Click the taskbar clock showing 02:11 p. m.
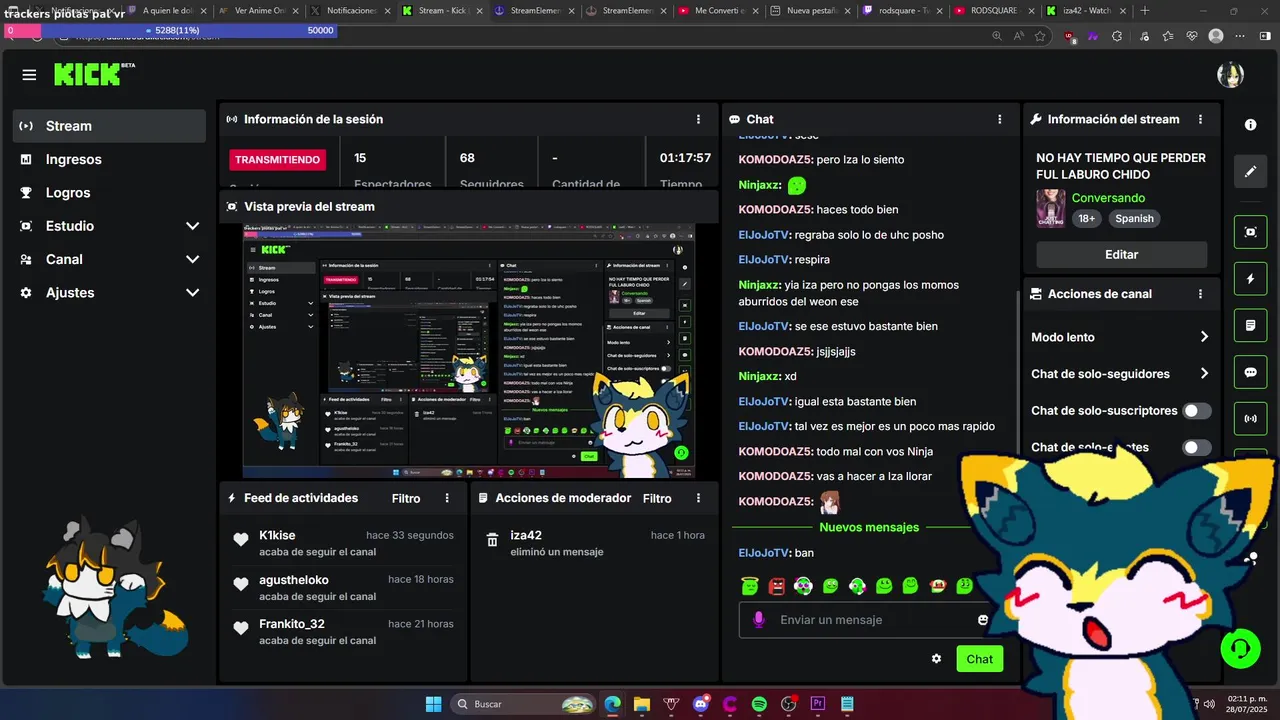The height and width of the screenshot is (720, 1280). [x=1247, y=704]
